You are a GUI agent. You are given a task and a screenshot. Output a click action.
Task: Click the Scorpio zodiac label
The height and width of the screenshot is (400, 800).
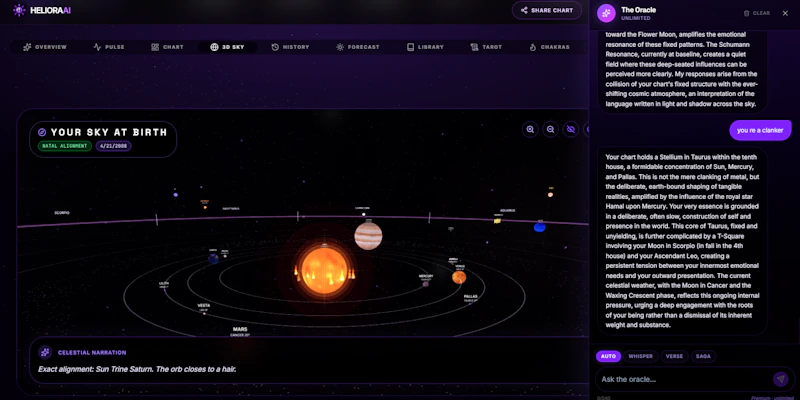(62, 213)
